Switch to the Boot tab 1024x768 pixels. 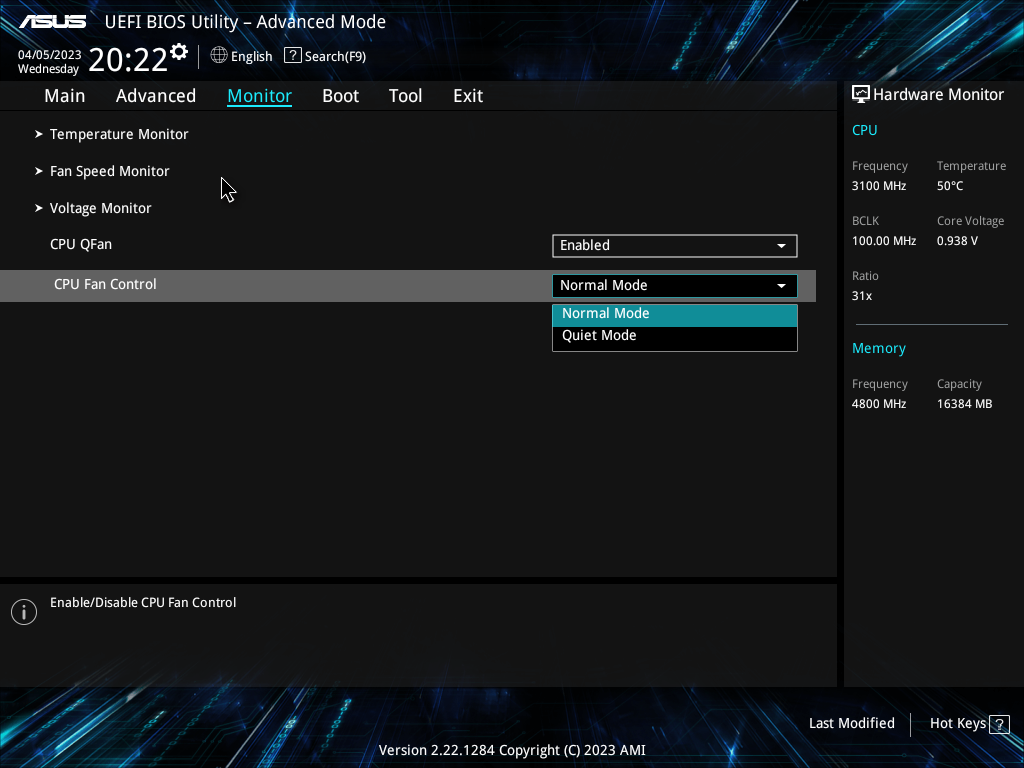(340, 95)
